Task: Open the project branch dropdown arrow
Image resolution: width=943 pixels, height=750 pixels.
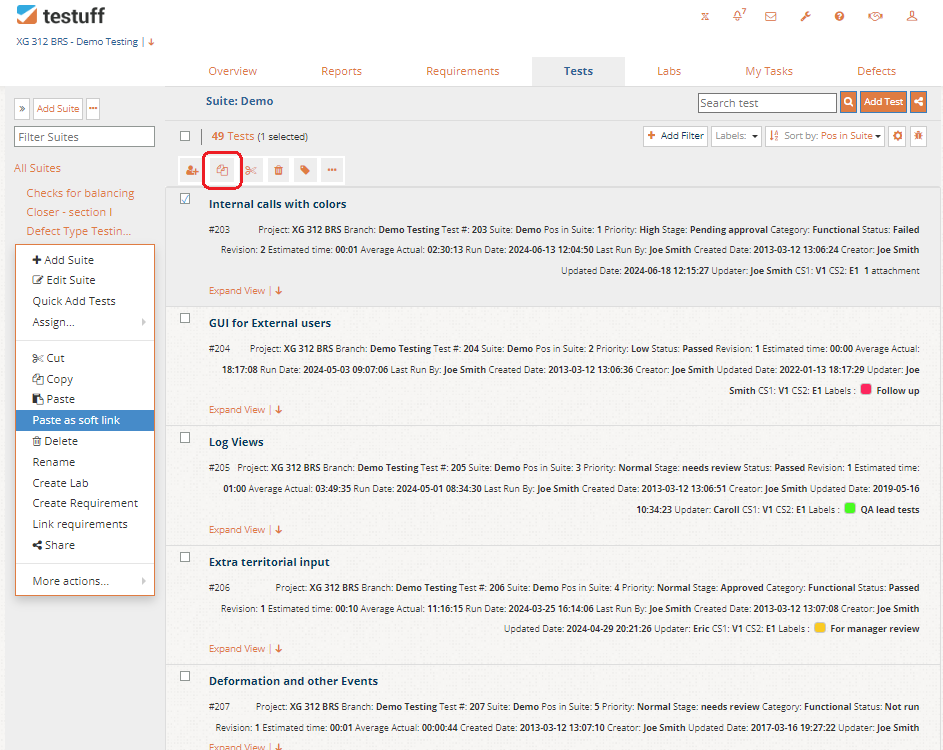Action: click(x=152, y=42)
